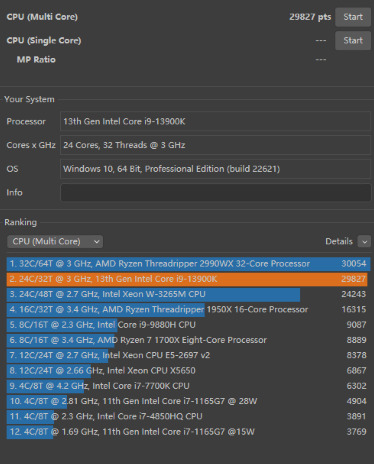This screenshot has height=464, width=374.
Task: Select the Core i7-4850HQ ranking row
Action: (188, 417)
